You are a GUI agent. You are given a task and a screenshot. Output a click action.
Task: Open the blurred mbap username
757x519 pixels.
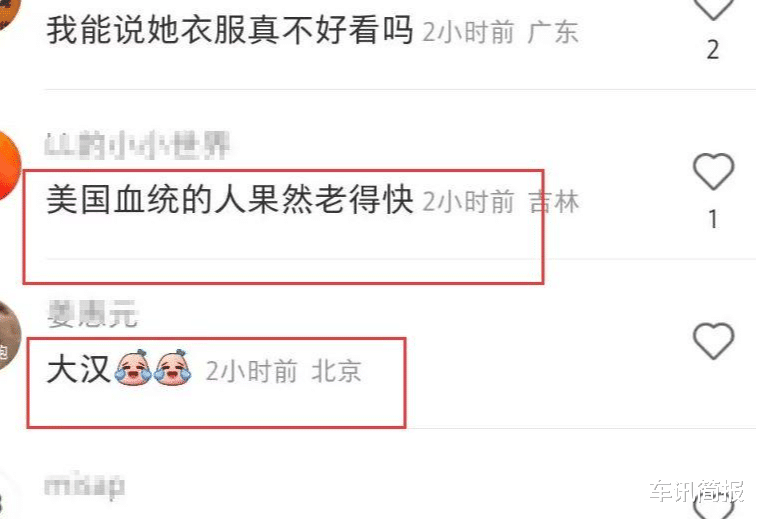tap(84, 485)
